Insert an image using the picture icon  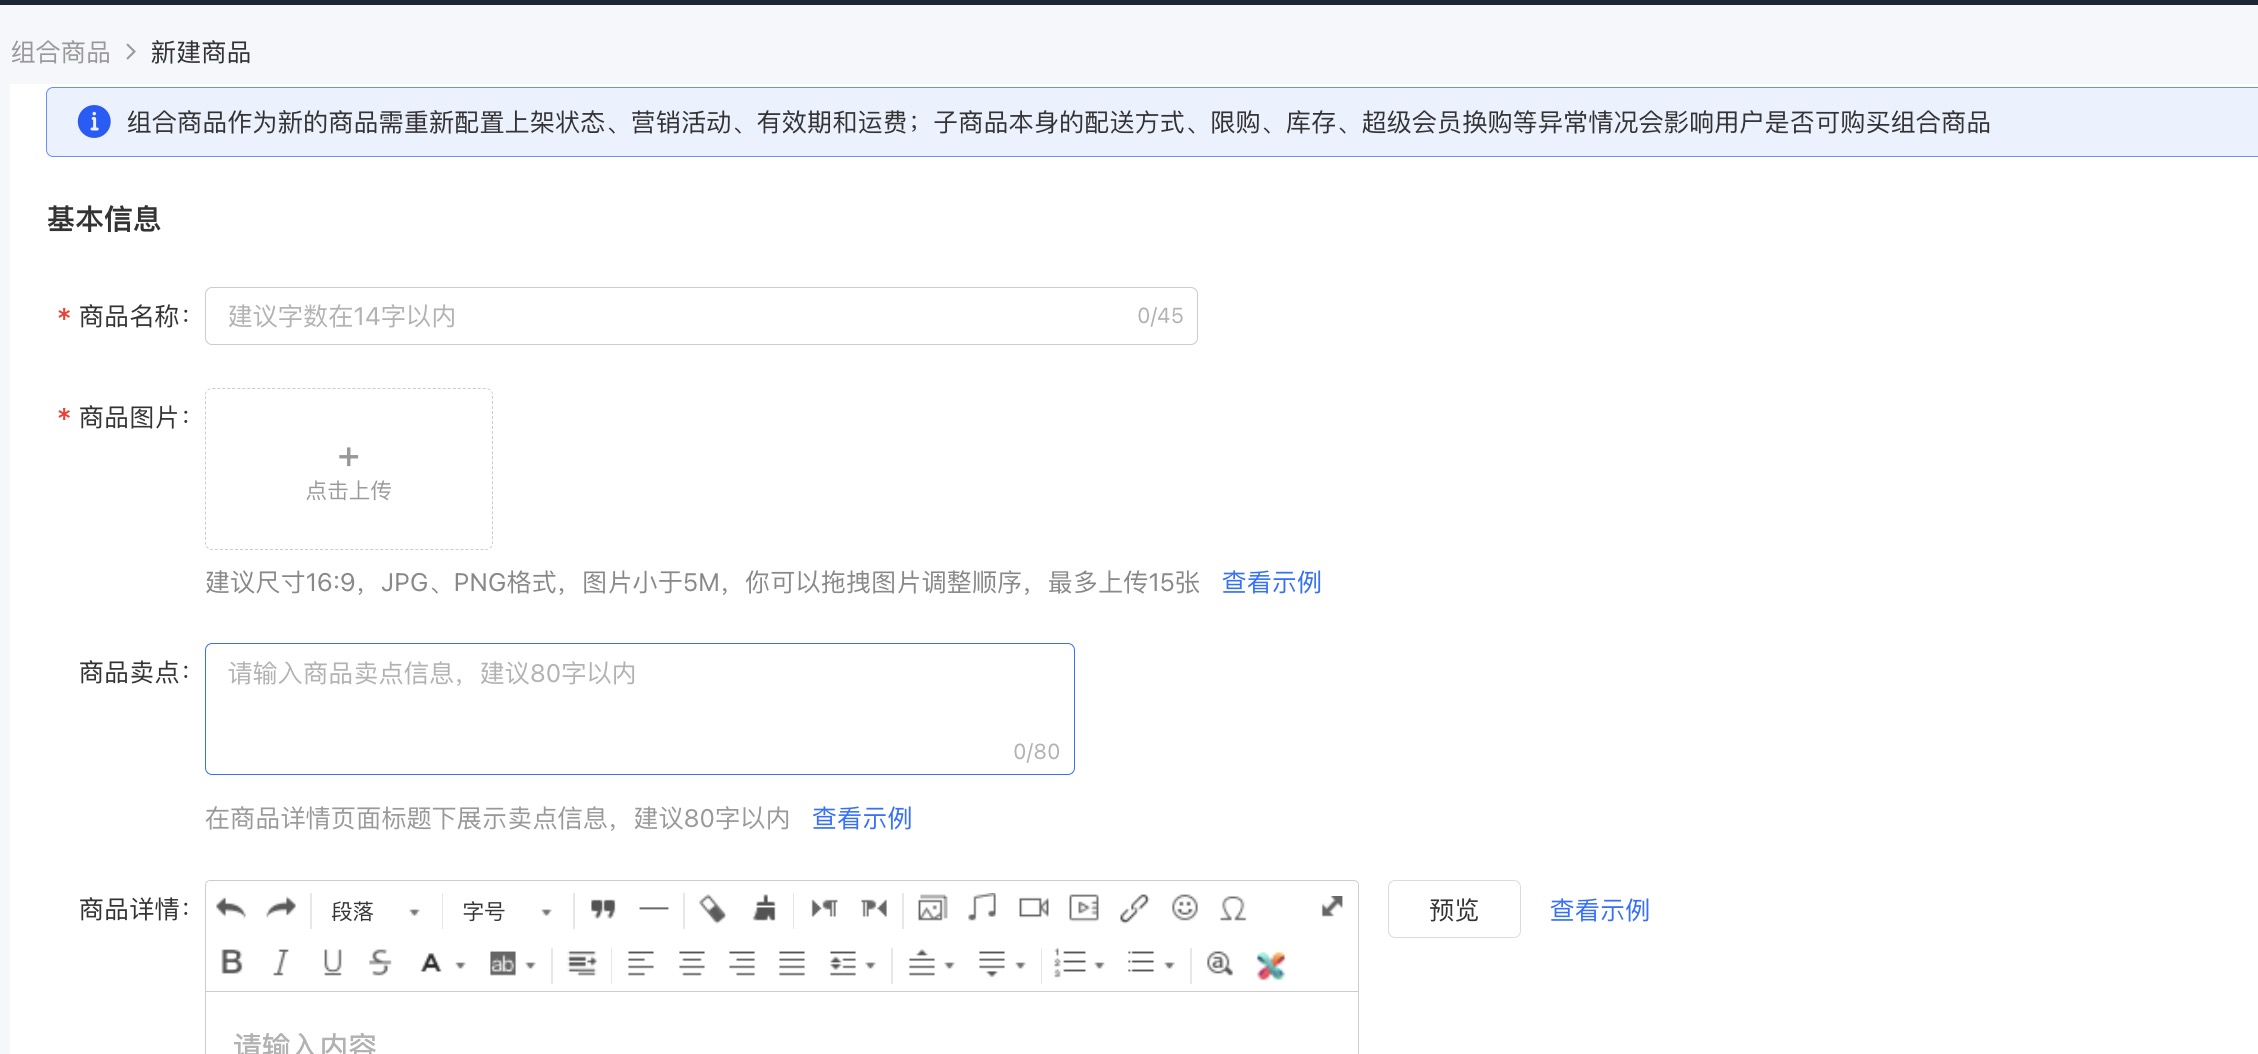(931, 909)
